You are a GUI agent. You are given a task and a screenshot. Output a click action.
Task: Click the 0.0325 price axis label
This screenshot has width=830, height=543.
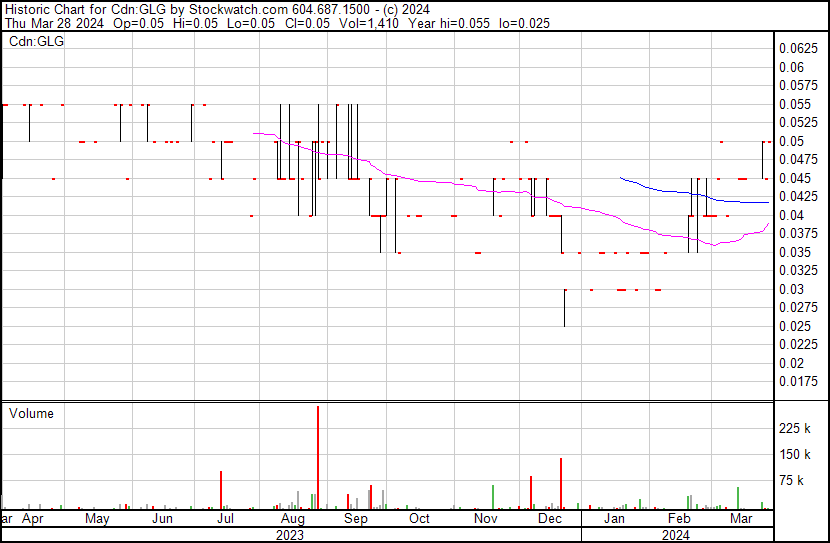click(x=798, y=270)
